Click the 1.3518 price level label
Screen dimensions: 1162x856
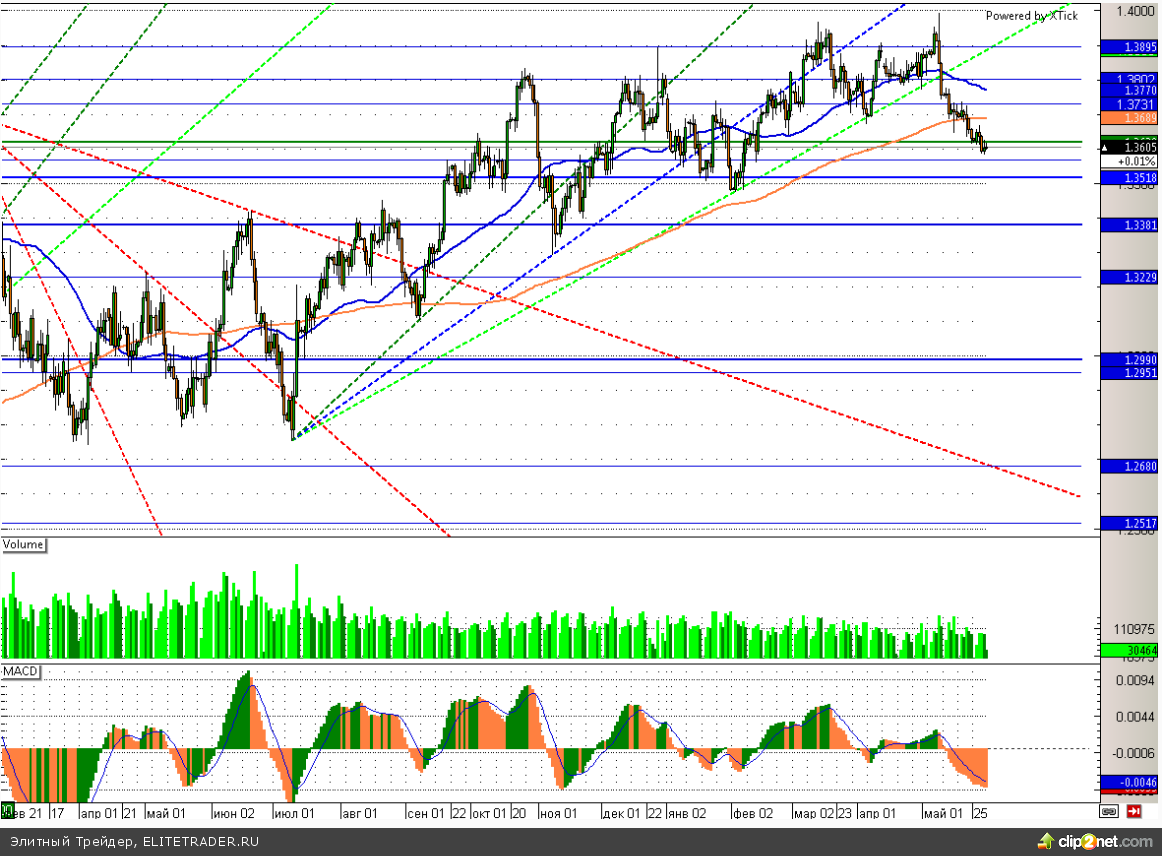click(x=1129, y=178)
